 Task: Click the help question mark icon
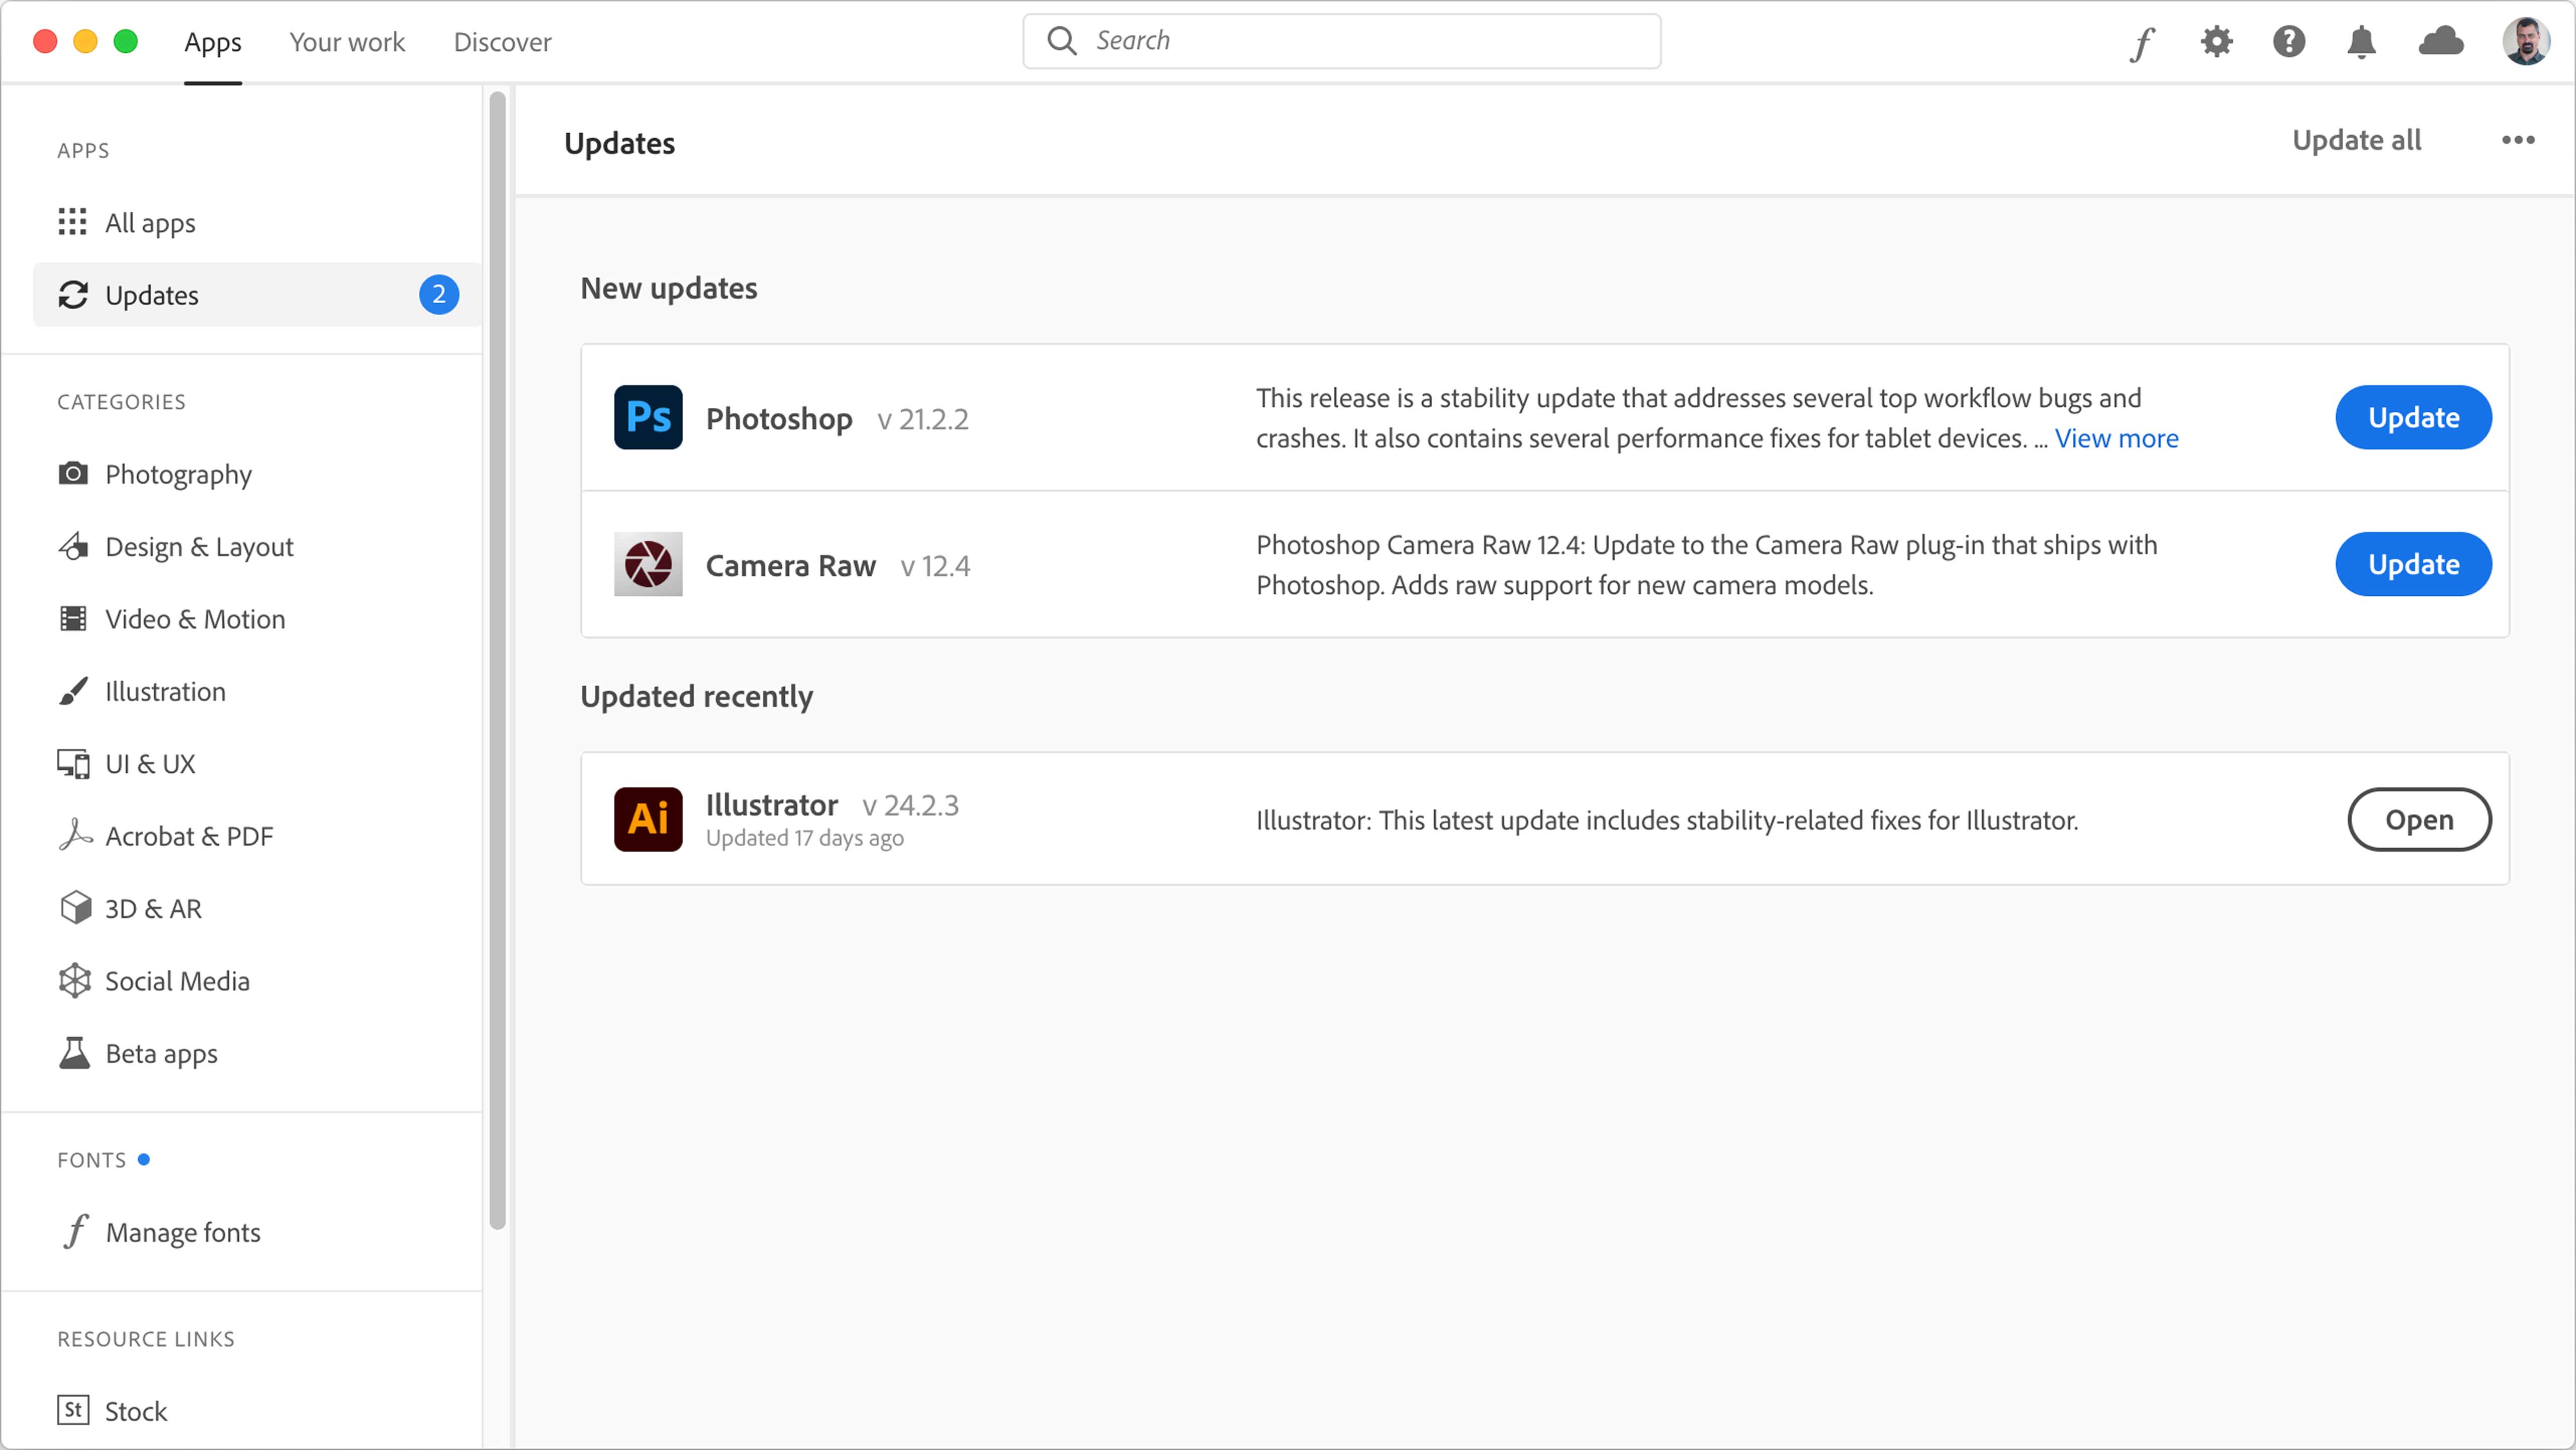tap(2289, 42)
